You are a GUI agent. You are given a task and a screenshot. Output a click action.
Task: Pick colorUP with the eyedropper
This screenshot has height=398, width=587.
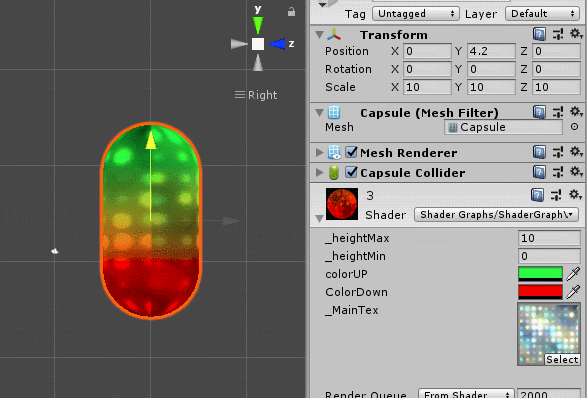[x=573, y=274]
